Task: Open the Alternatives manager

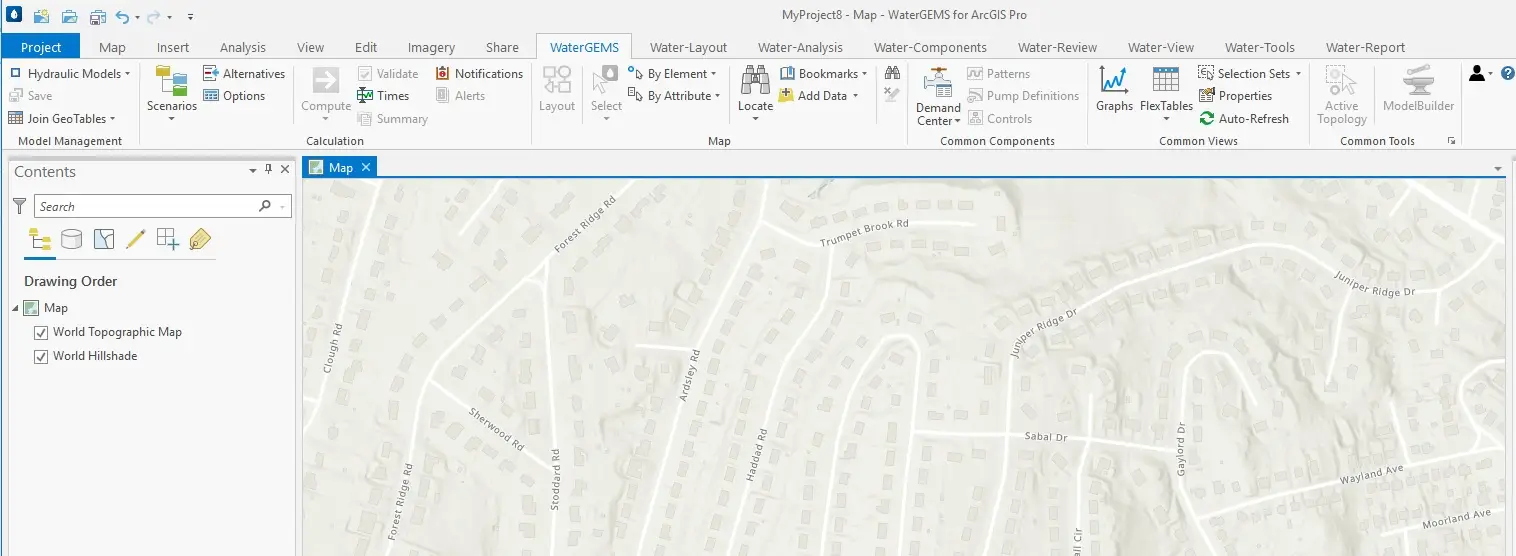Action: 244,74
